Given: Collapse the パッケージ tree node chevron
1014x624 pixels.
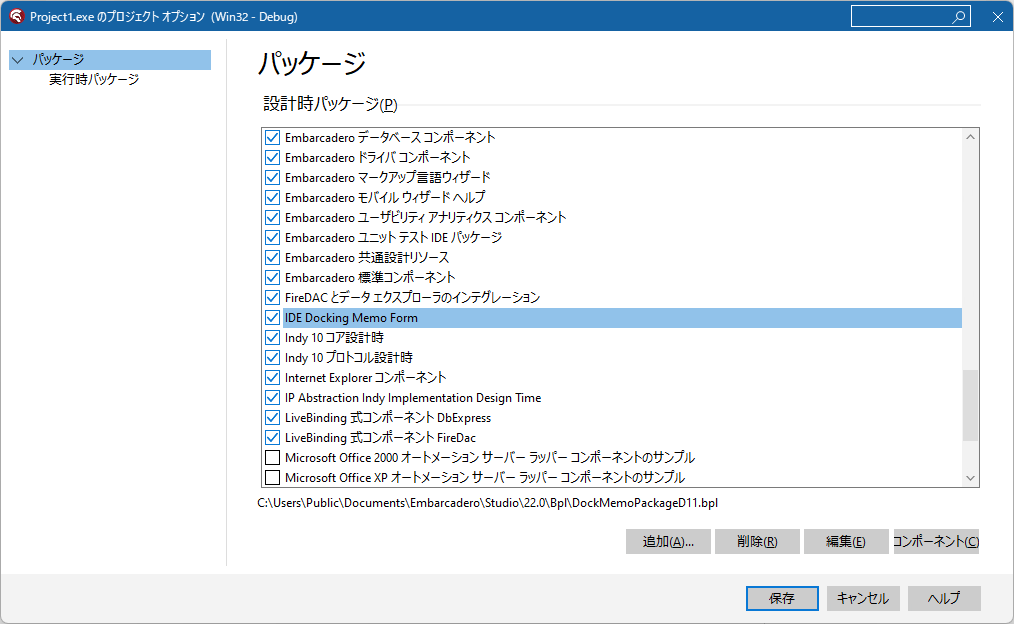Looking at the screenshot, I should pos(17,60).
